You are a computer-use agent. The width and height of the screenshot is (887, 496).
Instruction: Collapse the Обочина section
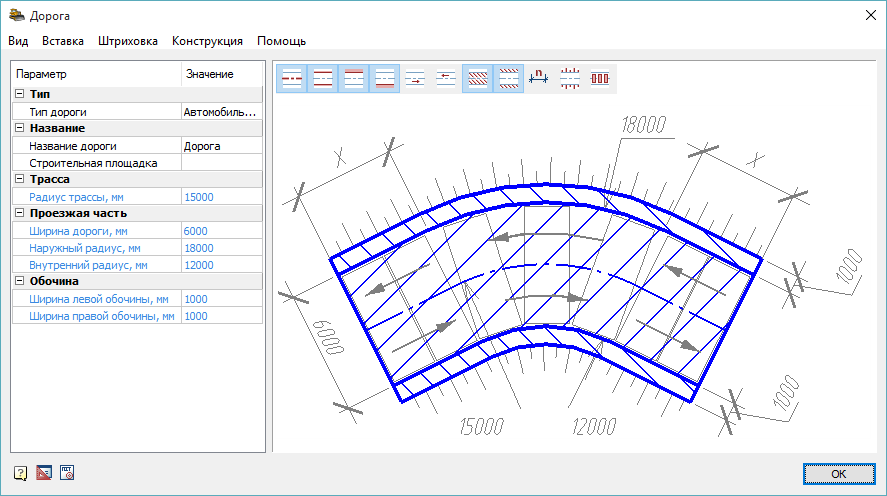click(19, 281)
